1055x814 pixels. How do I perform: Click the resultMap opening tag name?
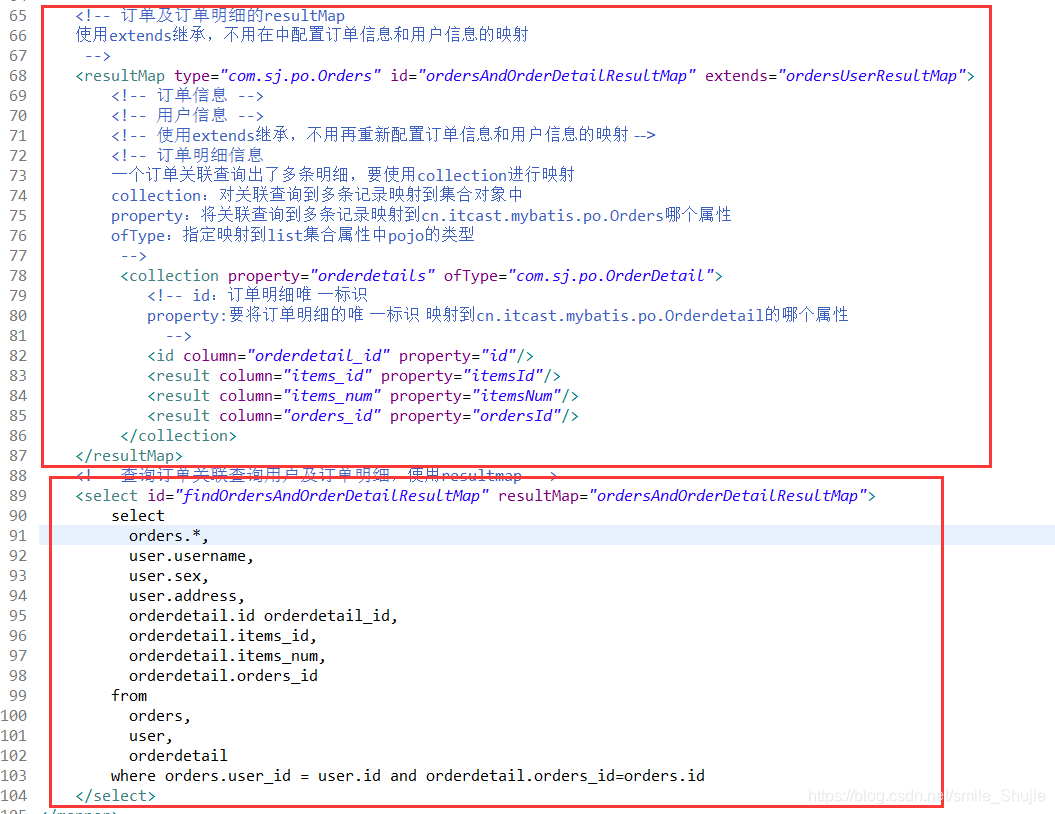tap(120, 76)
